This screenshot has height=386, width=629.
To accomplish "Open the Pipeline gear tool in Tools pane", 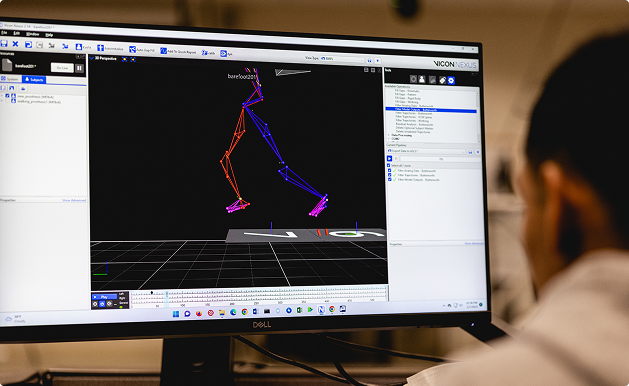I will point(451,80).
